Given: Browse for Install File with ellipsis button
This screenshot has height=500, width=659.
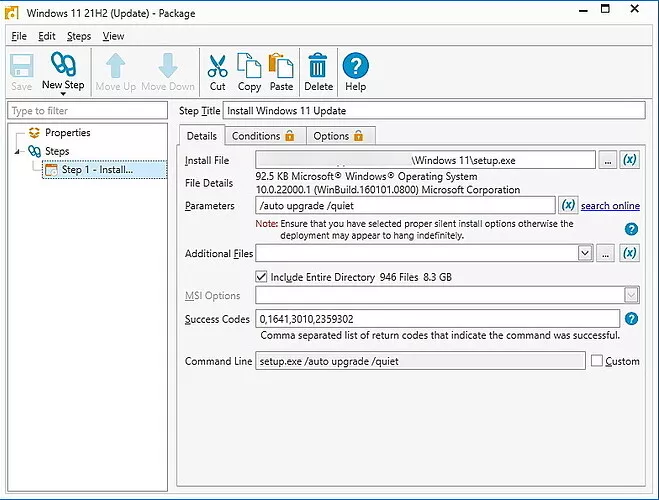Looking at the screenshot, I should tap(607, 160).
